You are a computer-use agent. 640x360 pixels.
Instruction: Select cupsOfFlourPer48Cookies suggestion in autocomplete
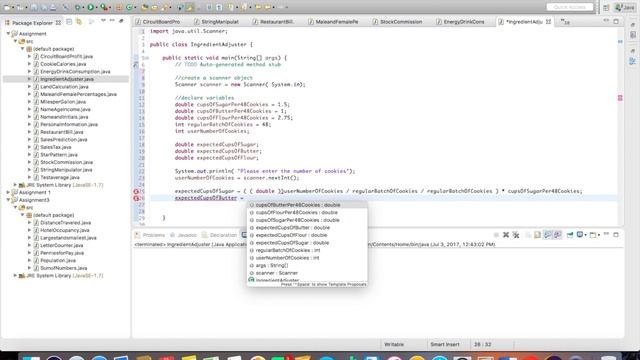point(307,213)
